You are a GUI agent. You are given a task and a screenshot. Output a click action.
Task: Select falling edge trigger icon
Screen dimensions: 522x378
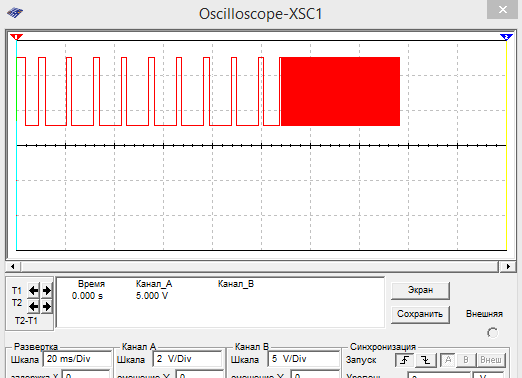(425, 360)
